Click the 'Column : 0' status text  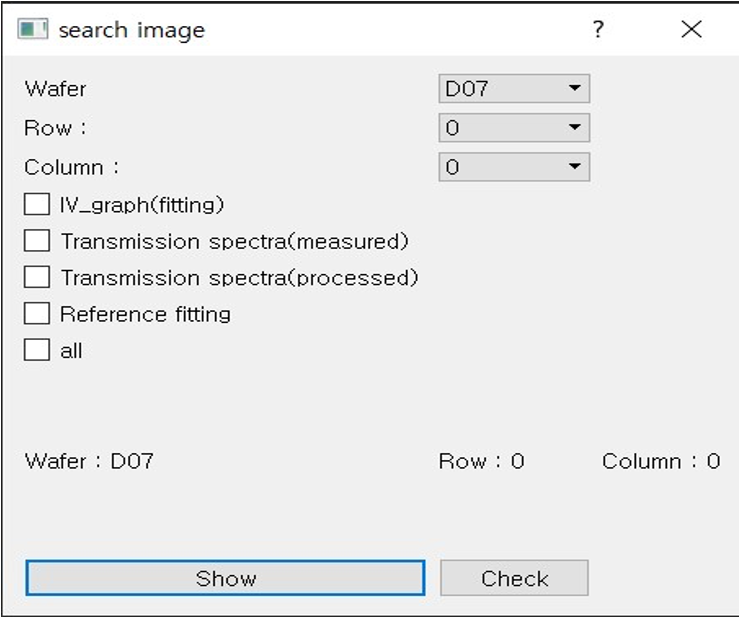point(661,461)
